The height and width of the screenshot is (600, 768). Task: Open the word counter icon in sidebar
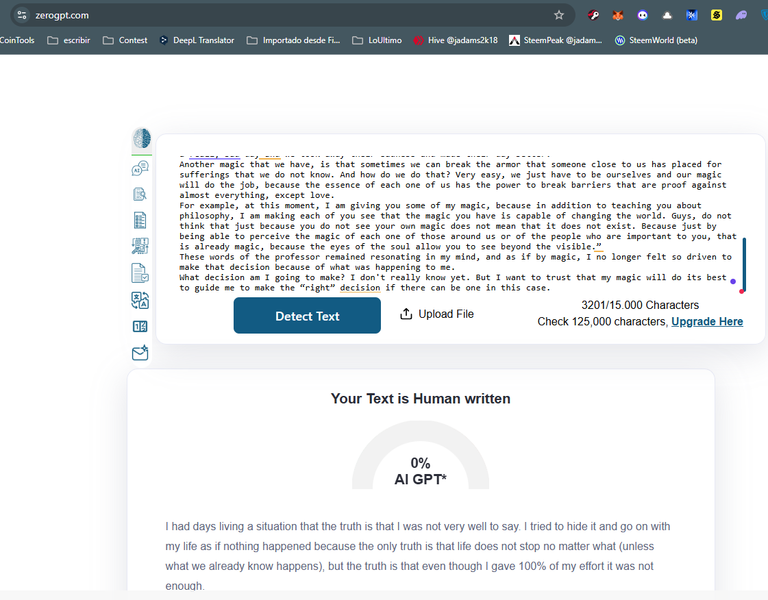pos(140,326)
